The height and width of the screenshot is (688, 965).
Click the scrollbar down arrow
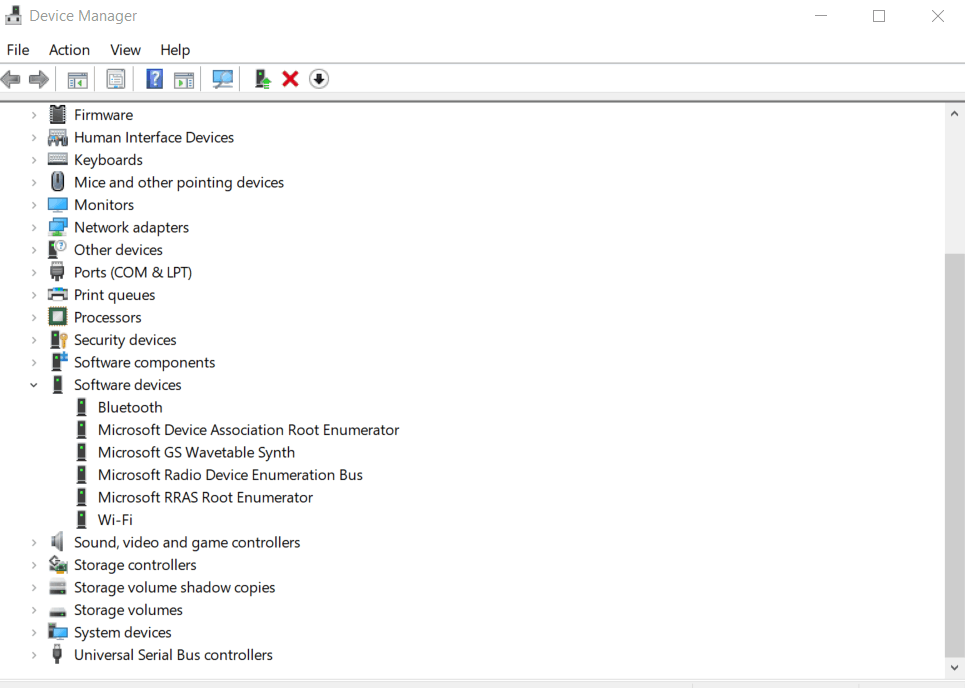point(954,667)
